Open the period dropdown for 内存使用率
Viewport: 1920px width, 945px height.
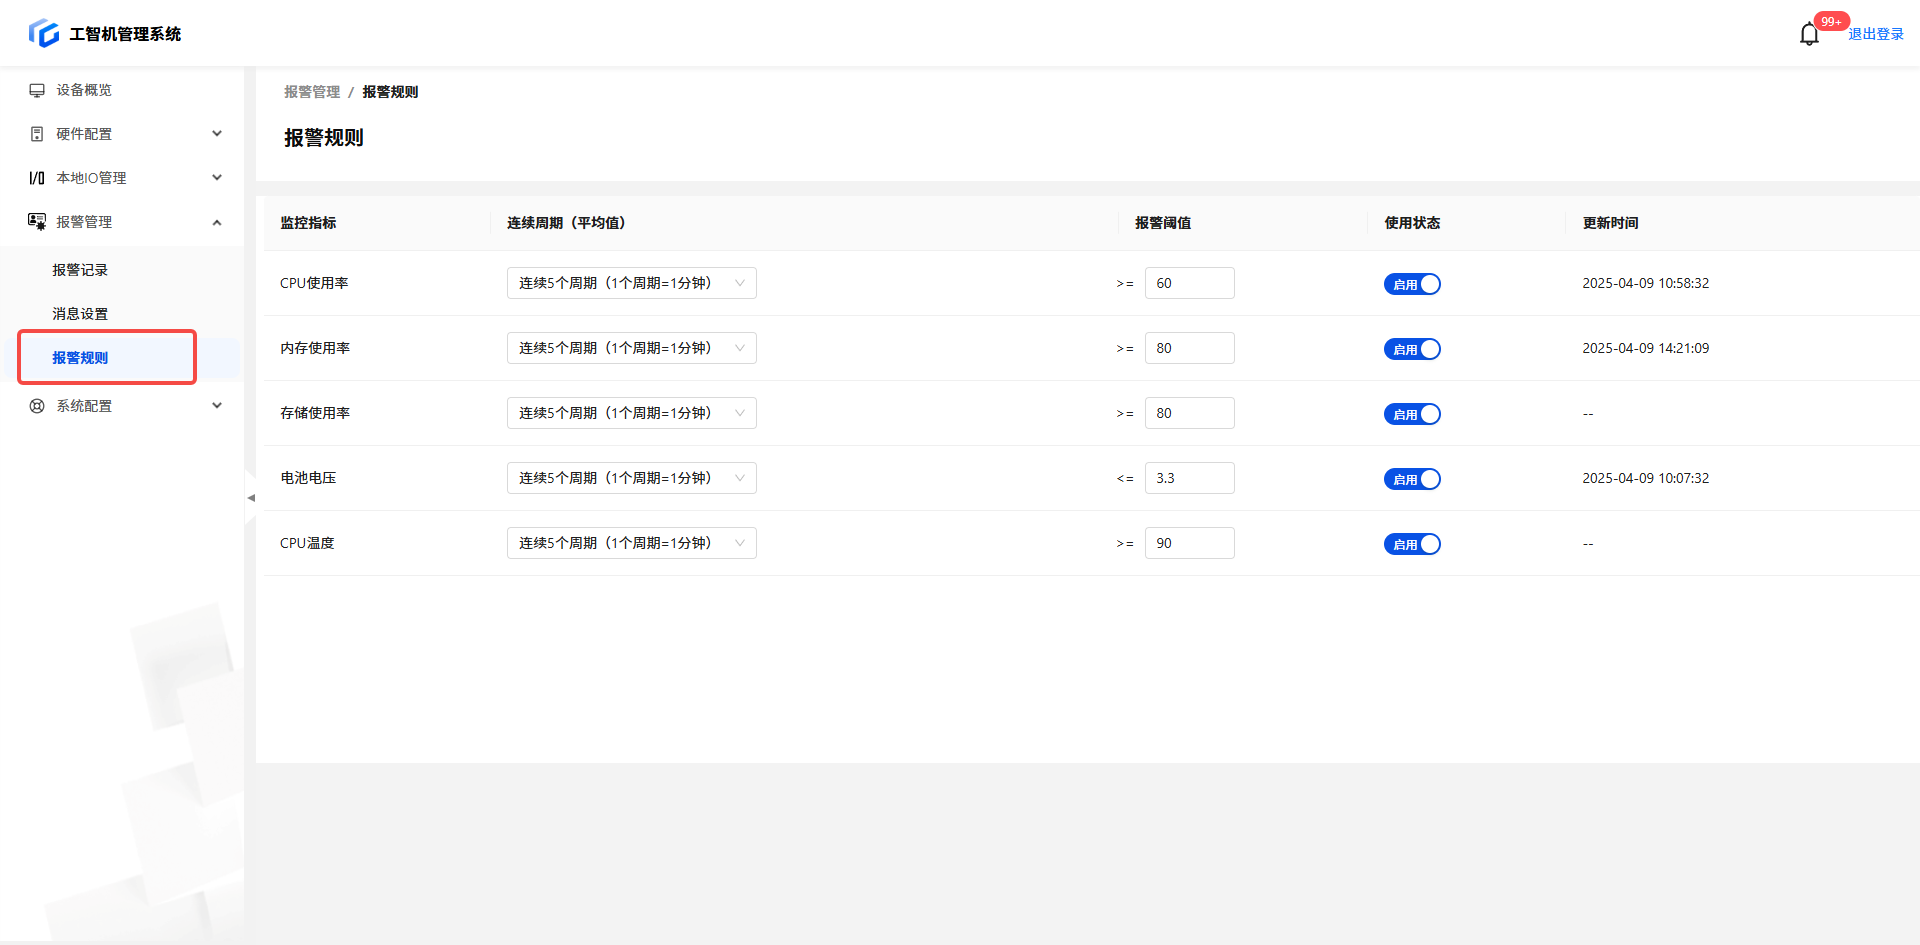coord(631,348)
